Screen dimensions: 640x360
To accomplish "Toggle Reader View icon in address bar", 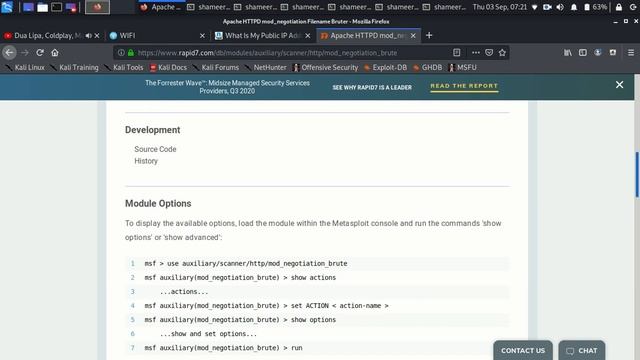I will tap(456, 52).
